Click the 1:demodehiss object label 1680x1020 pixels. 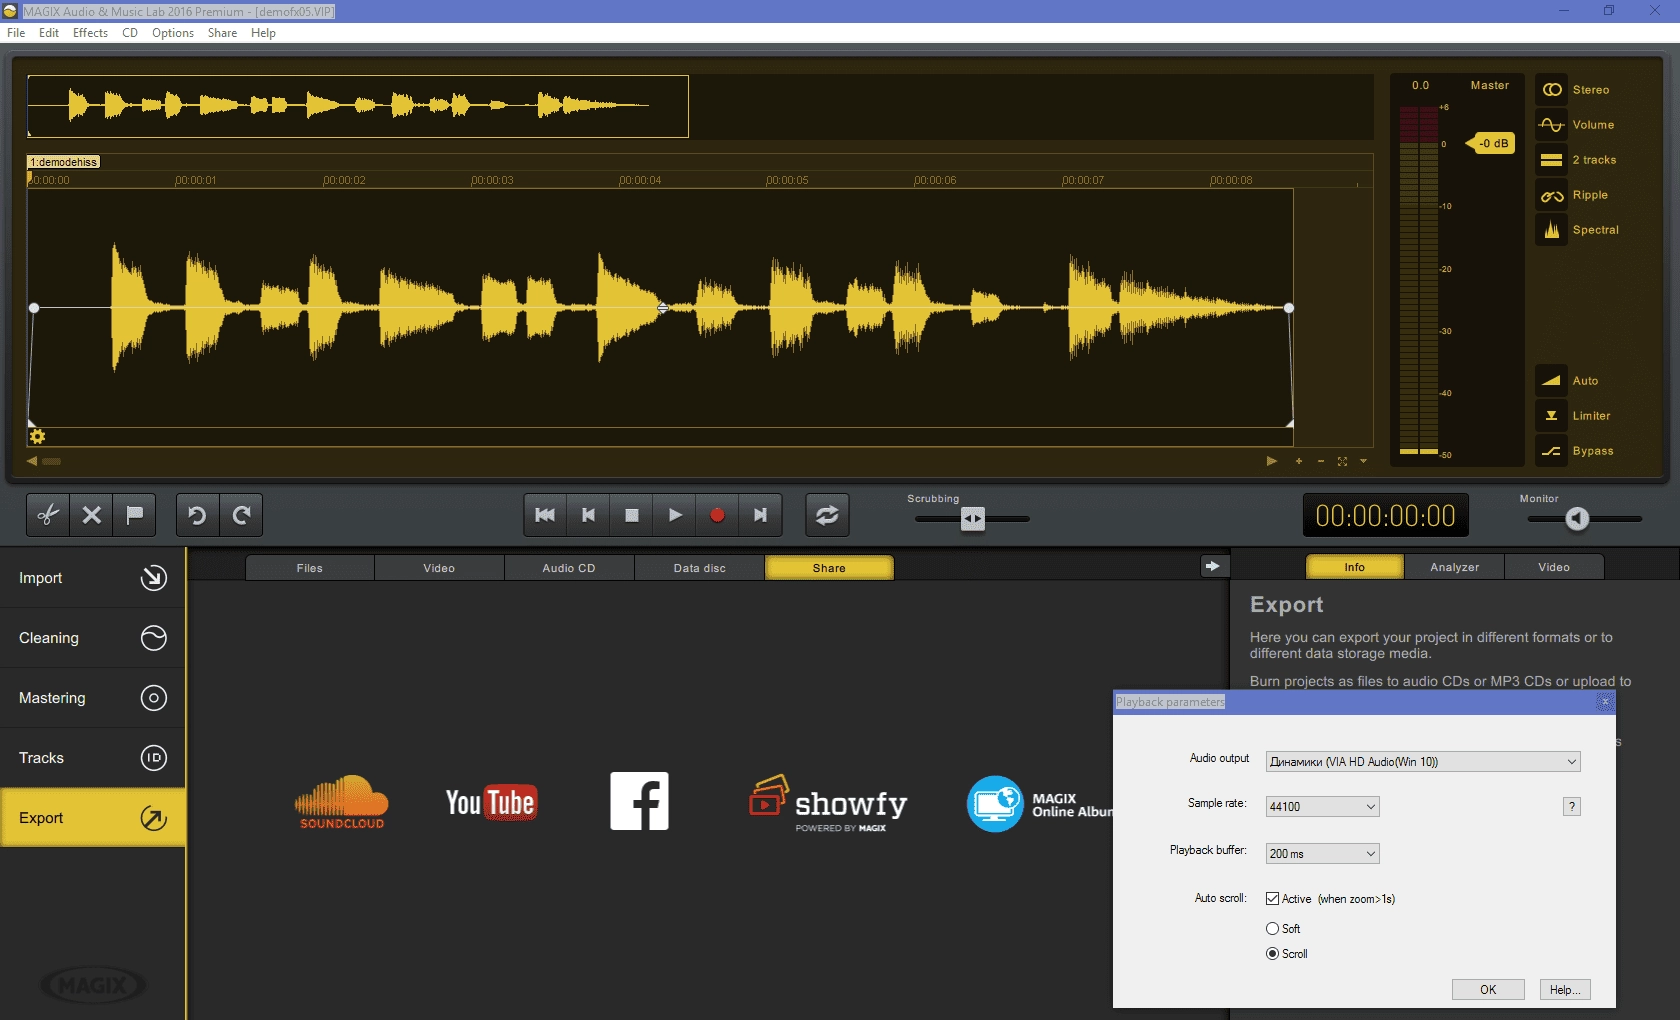point(63,162)
